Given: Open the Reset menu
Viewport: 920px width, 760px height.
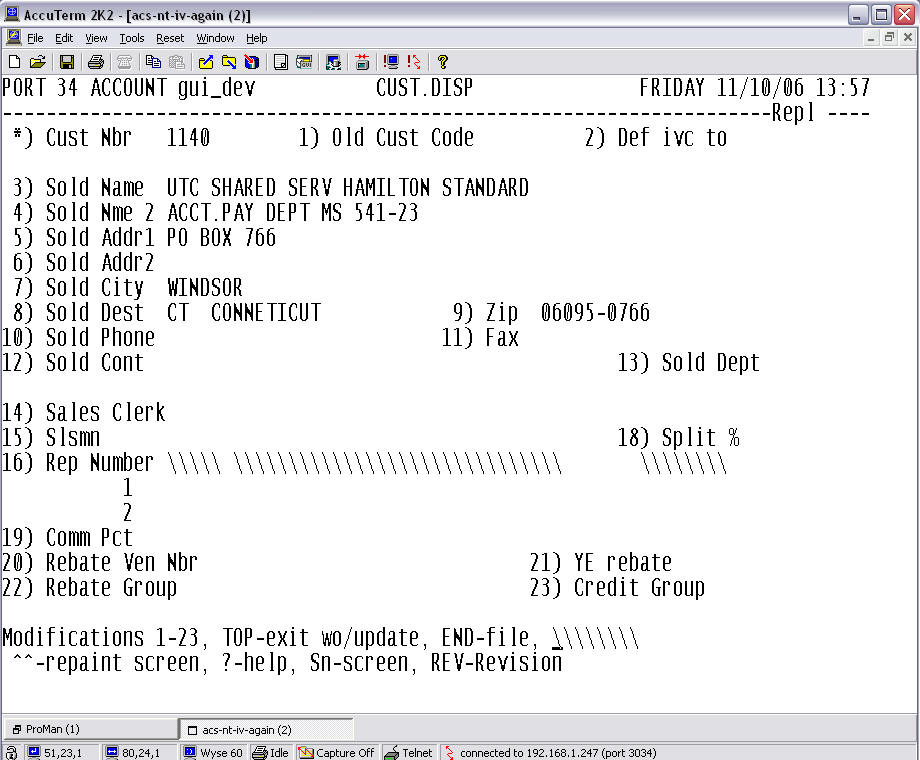Looking at the screenshot, I should point(170,38).
